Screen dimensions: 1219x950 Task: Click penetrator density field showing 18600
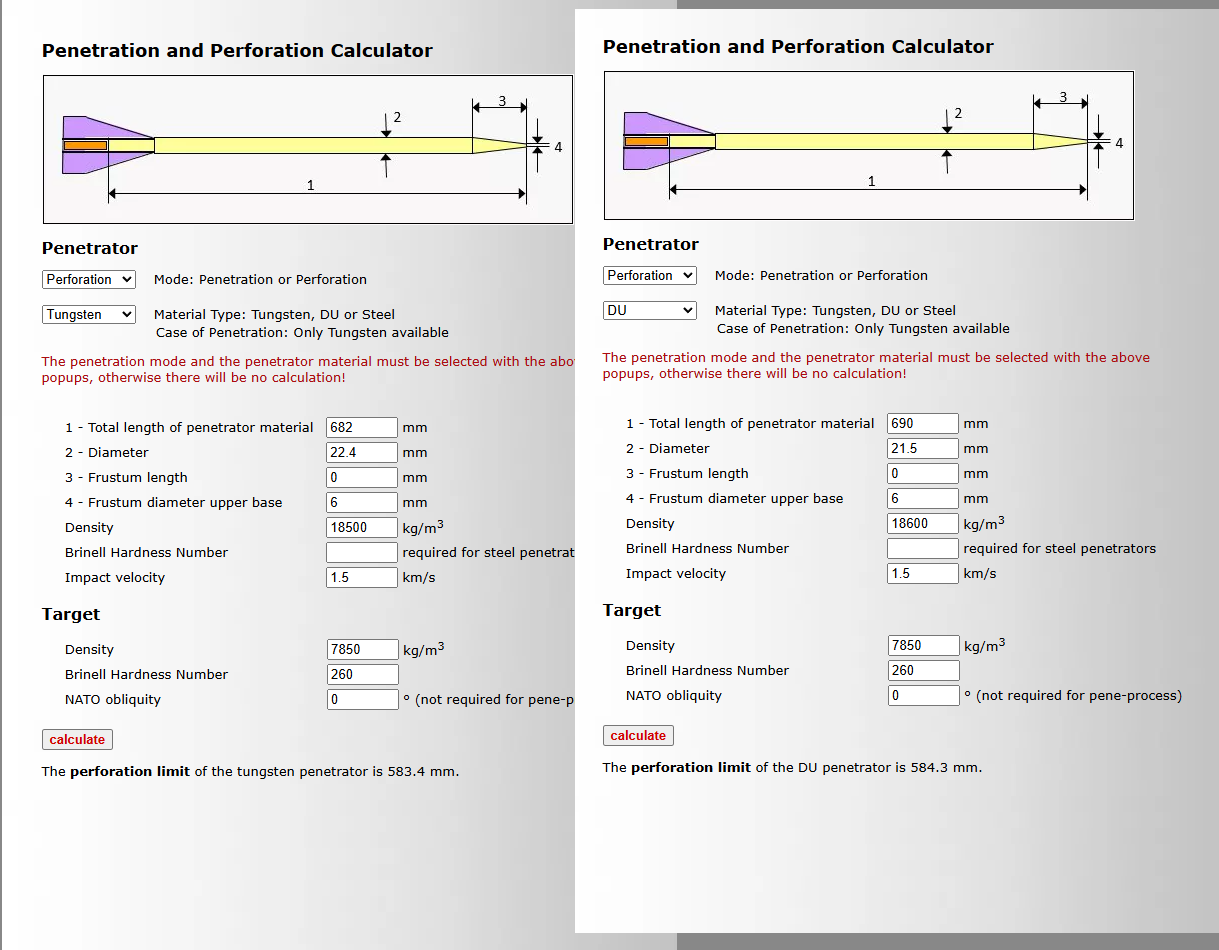point(923,523)
